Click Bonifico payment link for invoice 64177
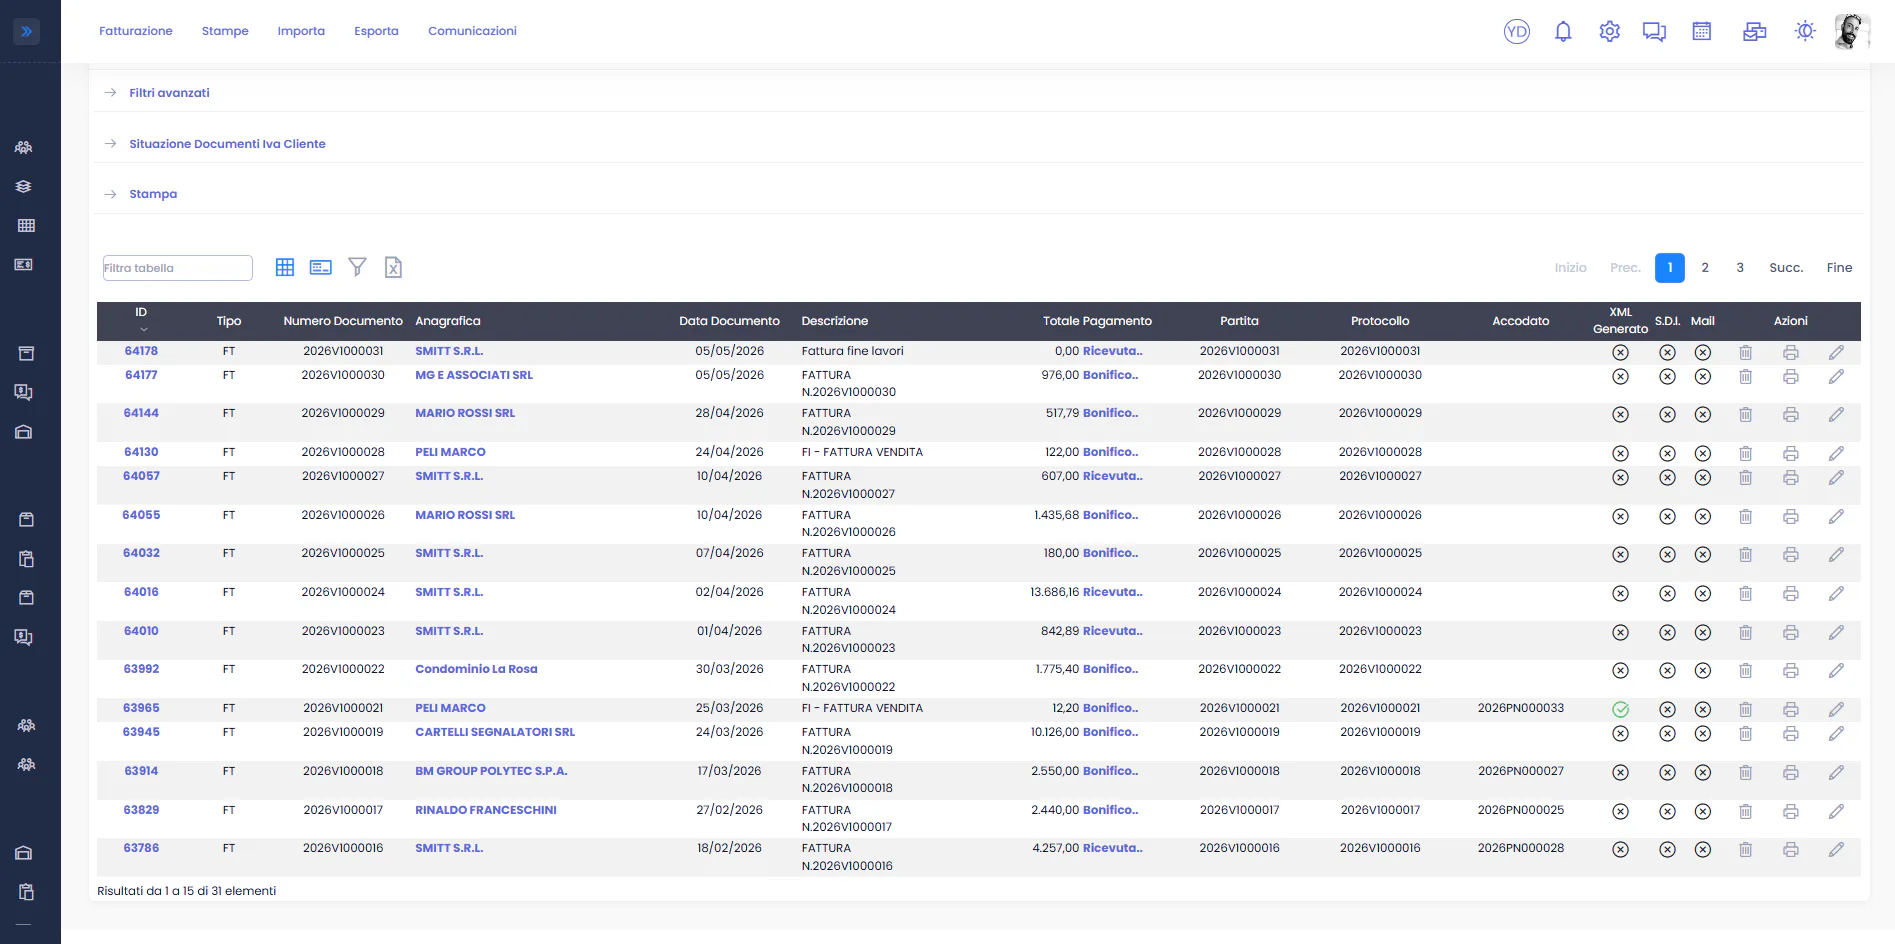1895x944 pixels. 1110,375
